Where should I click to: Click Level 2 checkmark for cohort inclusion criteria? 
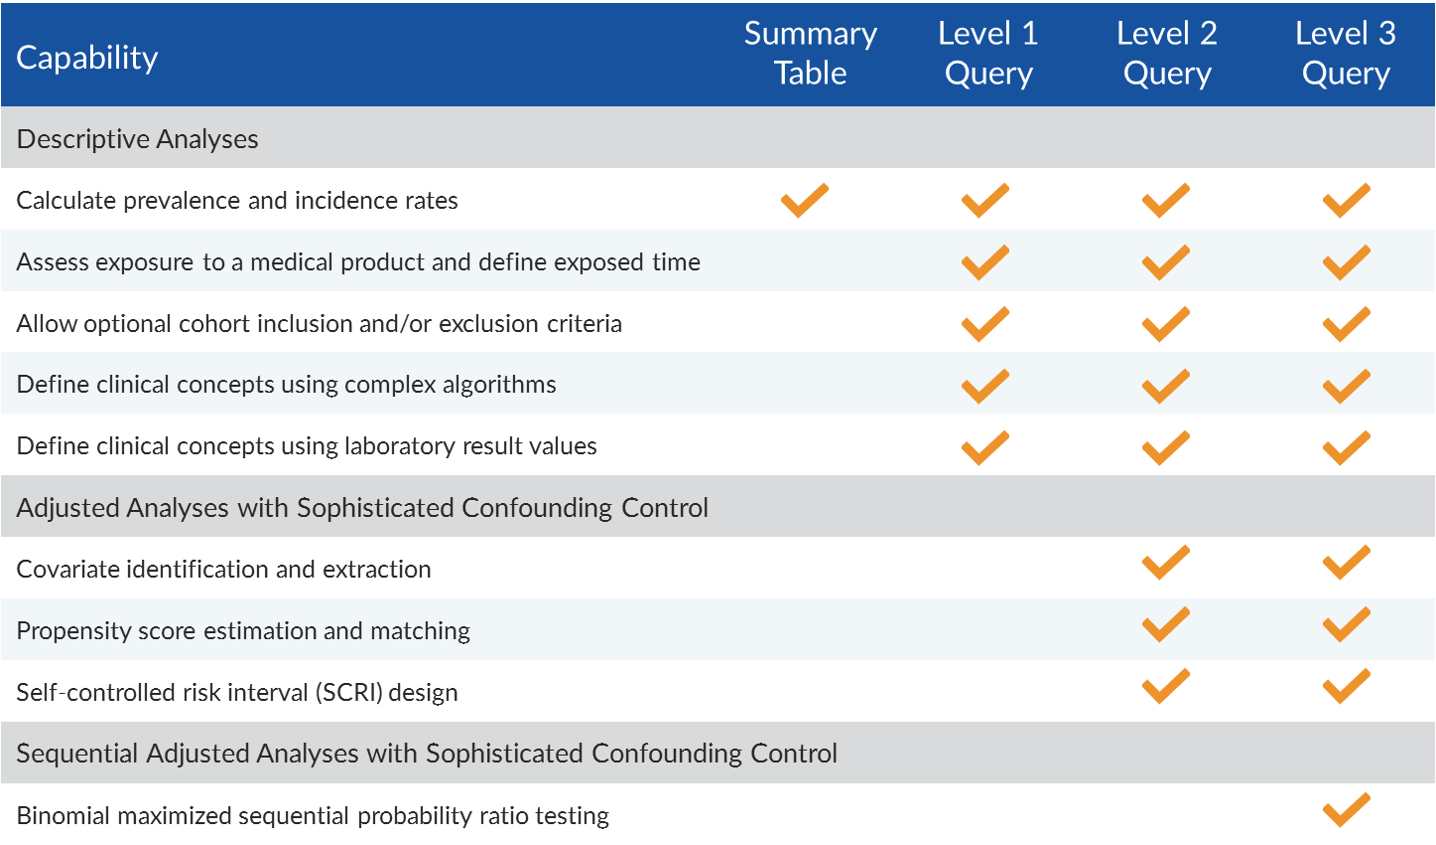1166,324
